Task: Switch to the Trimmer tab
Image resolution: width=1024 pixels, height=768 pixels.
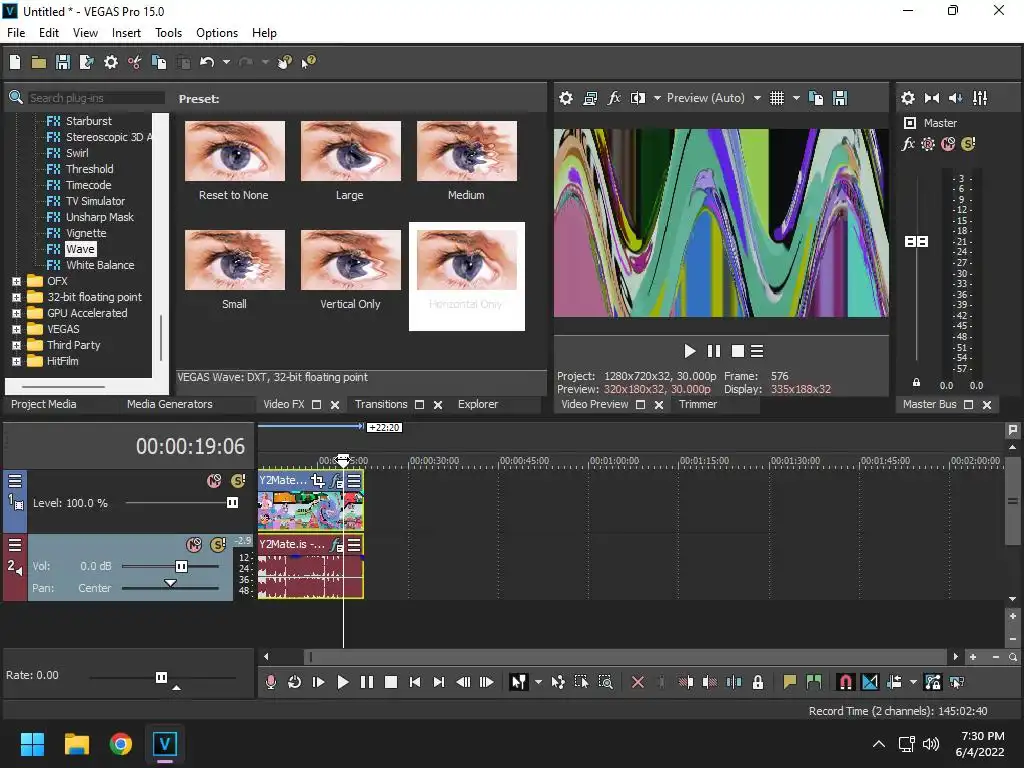Action: (x=697, y=404)
